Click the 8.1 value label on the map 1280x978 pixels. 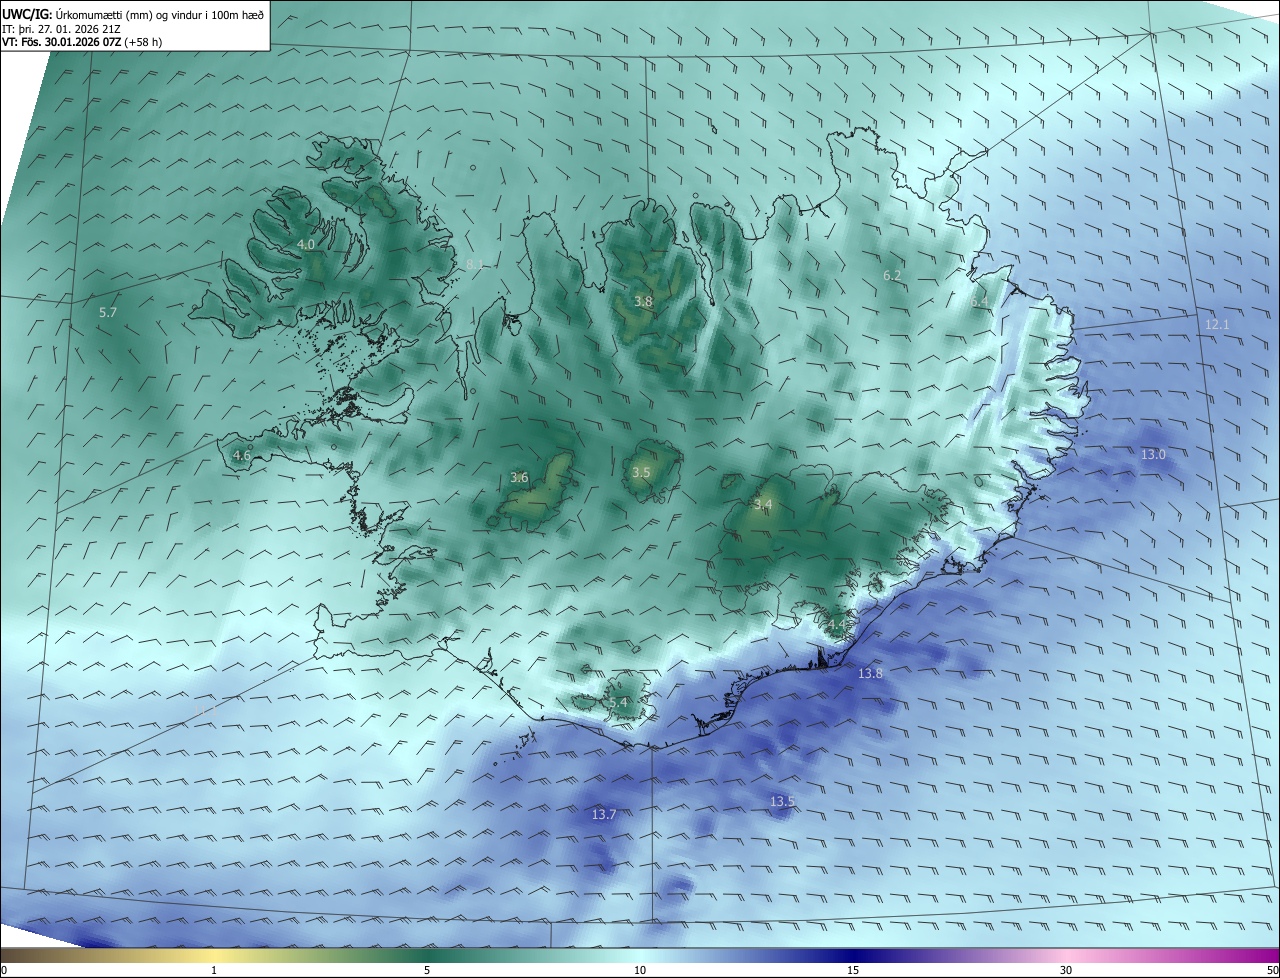(475, 265)
